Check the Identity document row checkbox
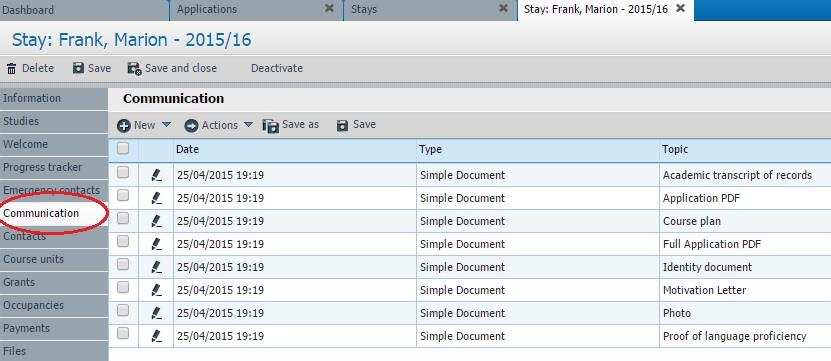Image resolution: width=831 pixels, height=361 pixels. tap(123, 264)
